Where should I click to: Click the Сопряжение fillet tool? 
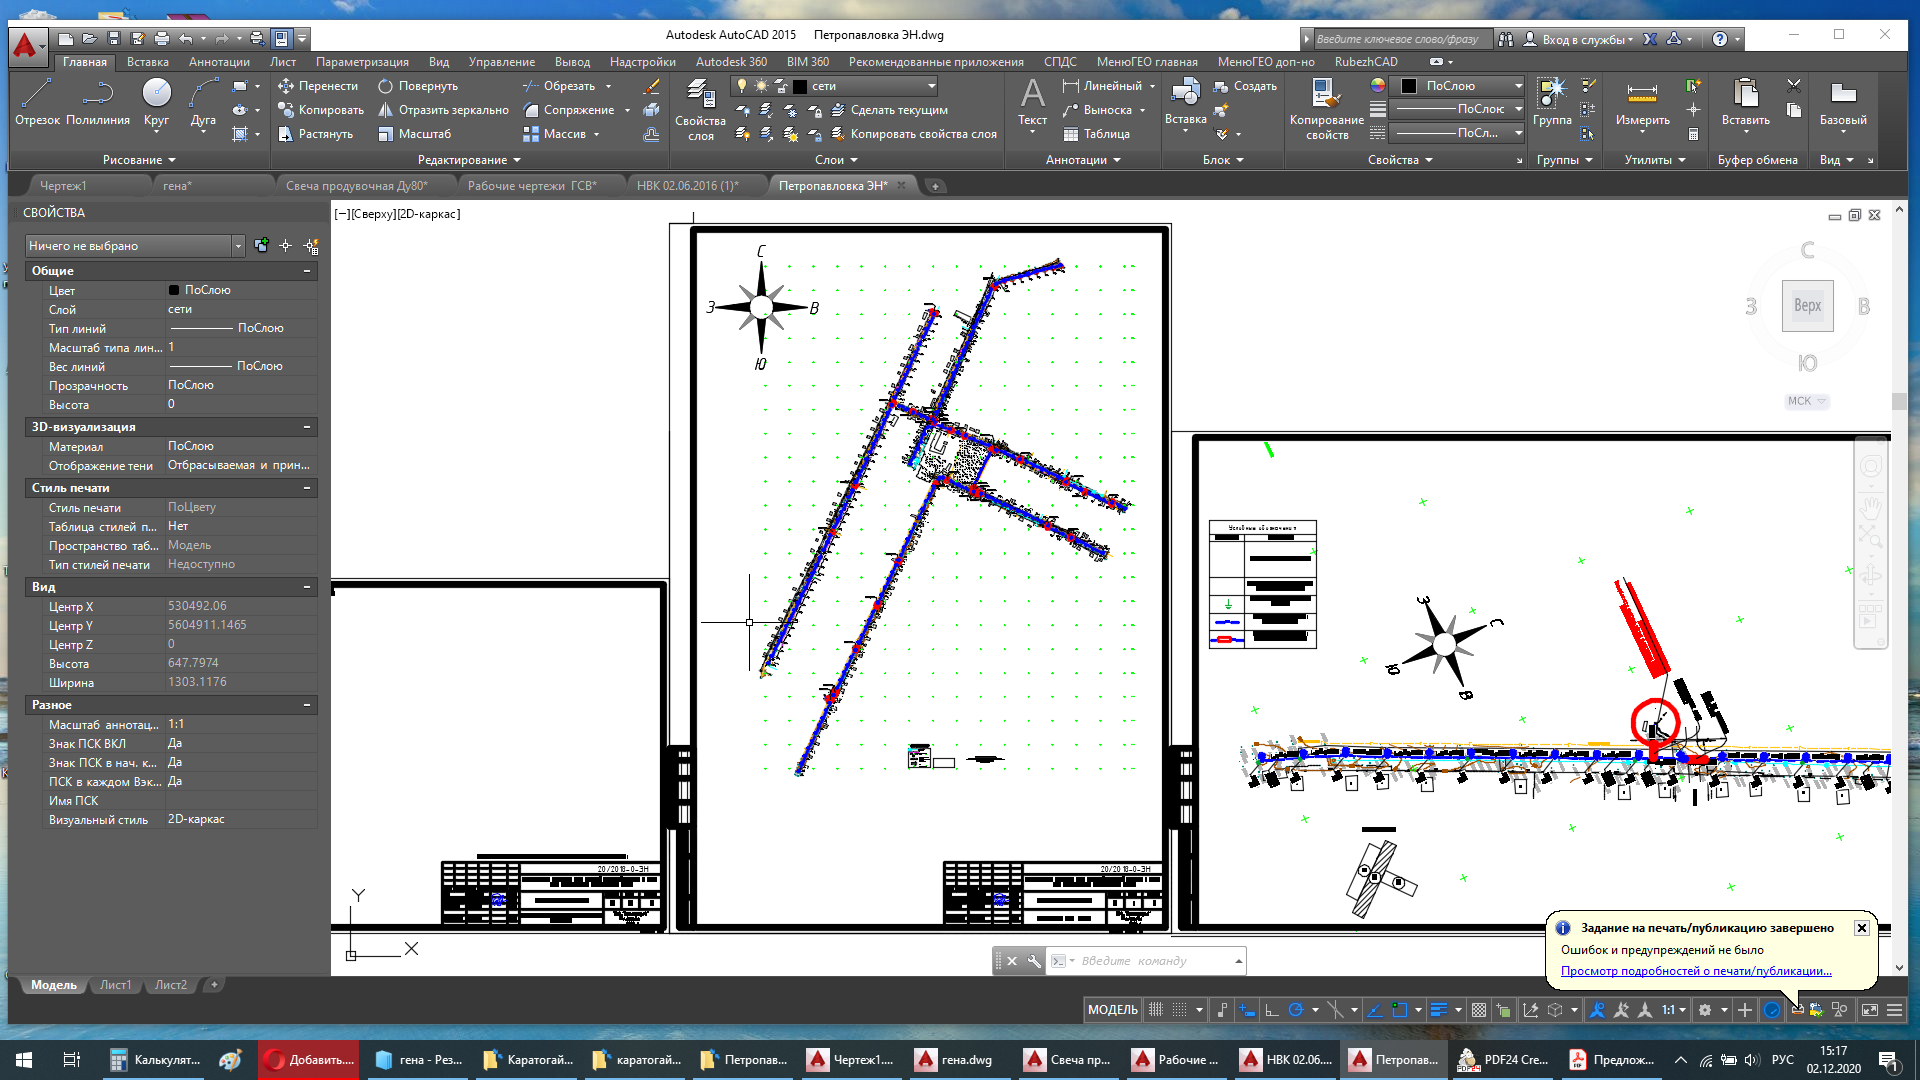568,110
